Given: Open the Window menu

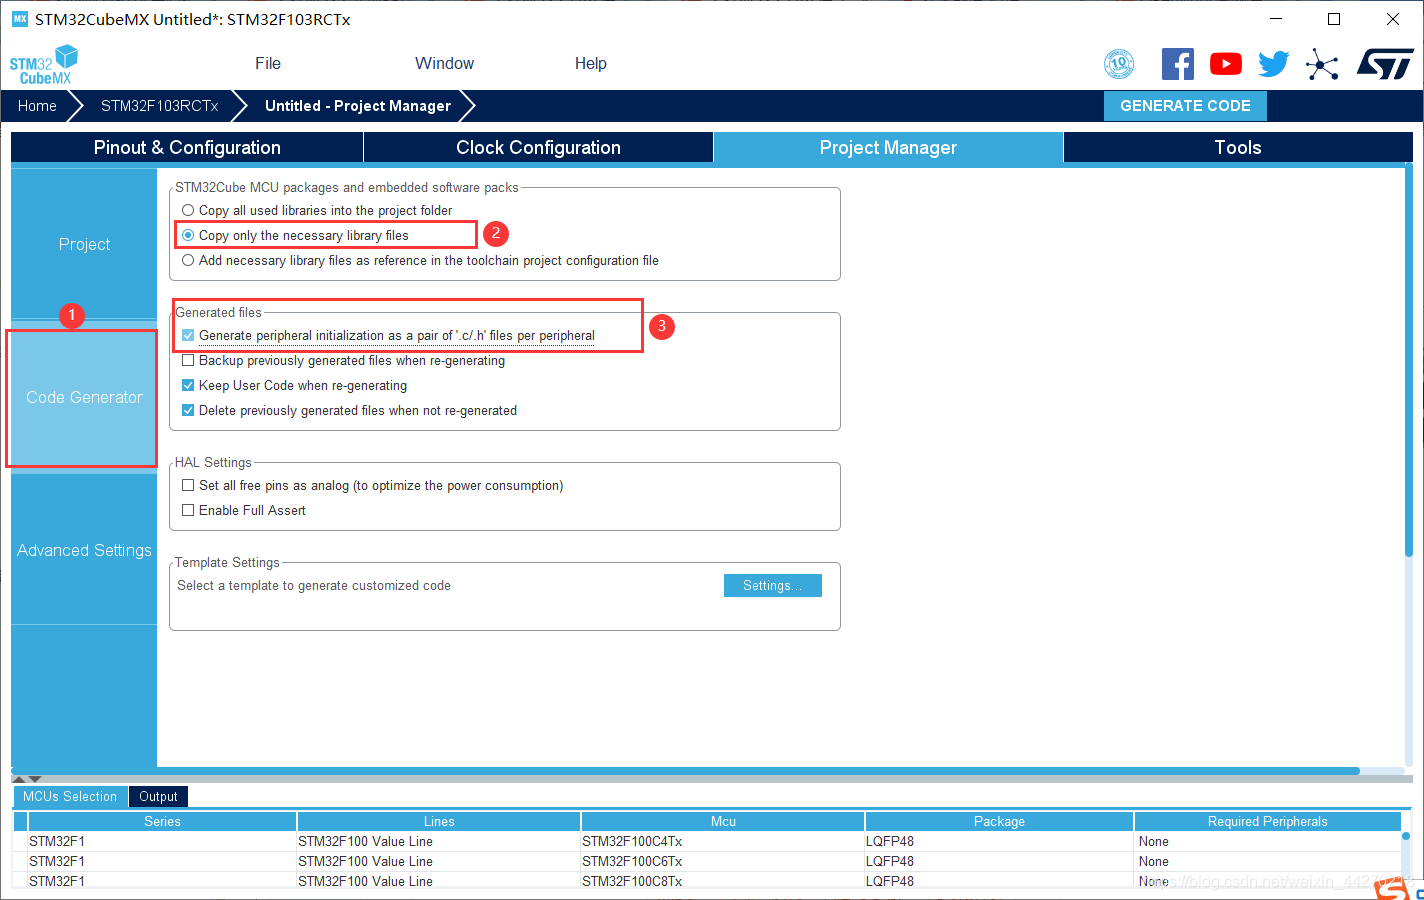Looking at the screenshot, I should [444, 63].
